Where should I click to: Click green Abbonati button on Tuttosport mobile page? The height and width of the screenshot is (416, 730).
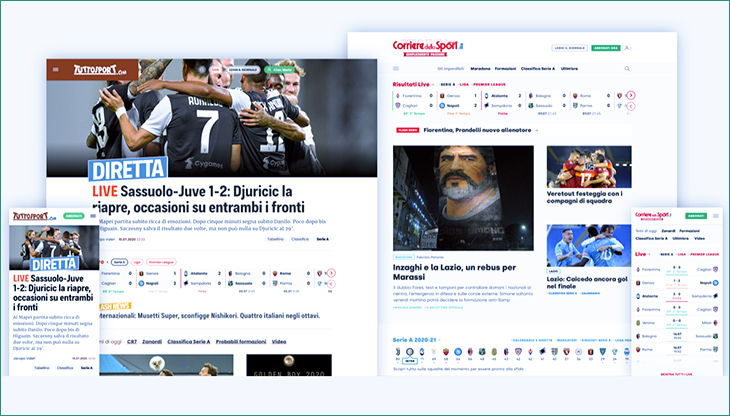point(74,216)
